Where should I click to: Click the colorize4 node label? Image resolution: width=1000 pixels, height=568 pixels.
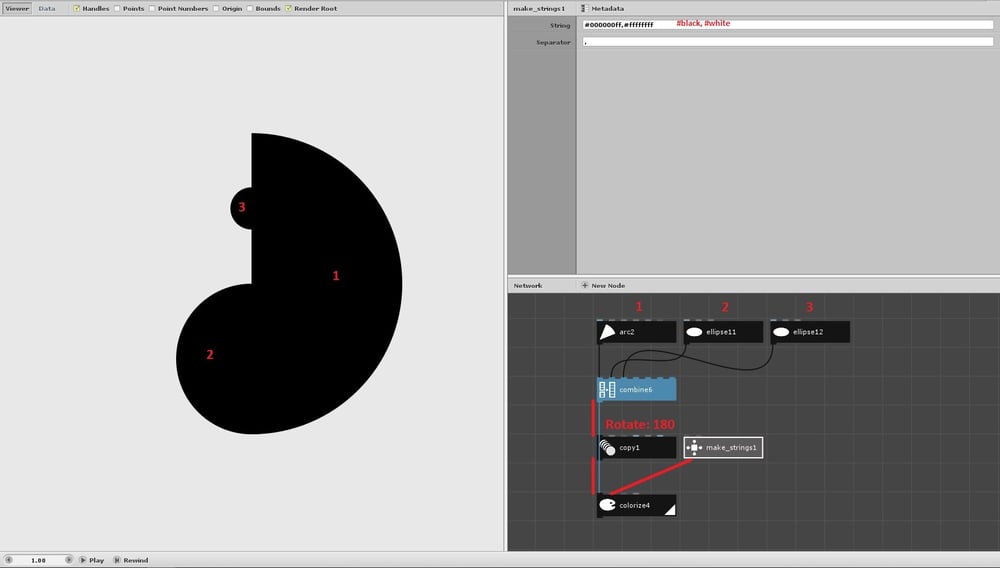coord(635,506)
